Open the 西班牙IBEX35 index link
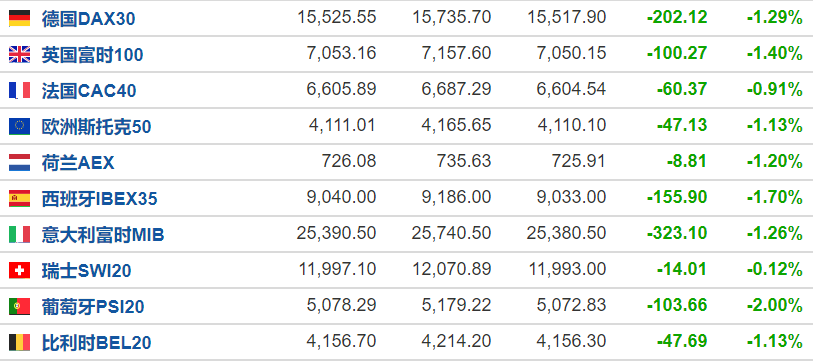The height and width of the screenshot is (361, 813). click(100, 199)
